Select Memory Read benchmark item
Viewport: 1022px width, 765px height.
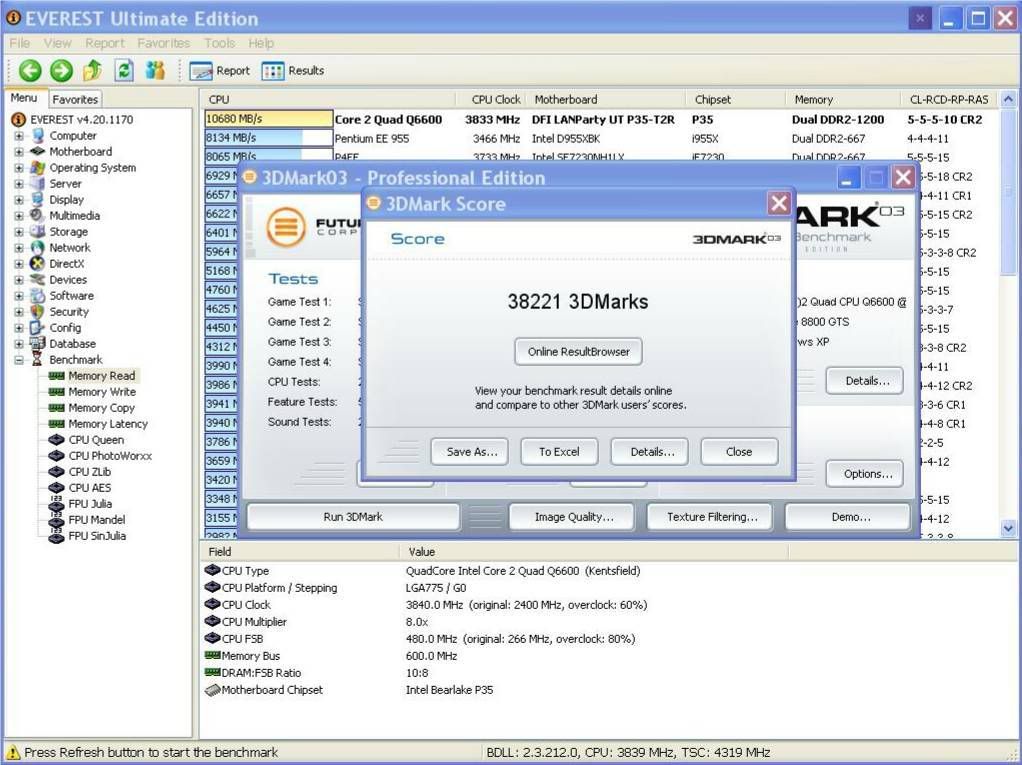pyautogui.click(x=101, y=376)
